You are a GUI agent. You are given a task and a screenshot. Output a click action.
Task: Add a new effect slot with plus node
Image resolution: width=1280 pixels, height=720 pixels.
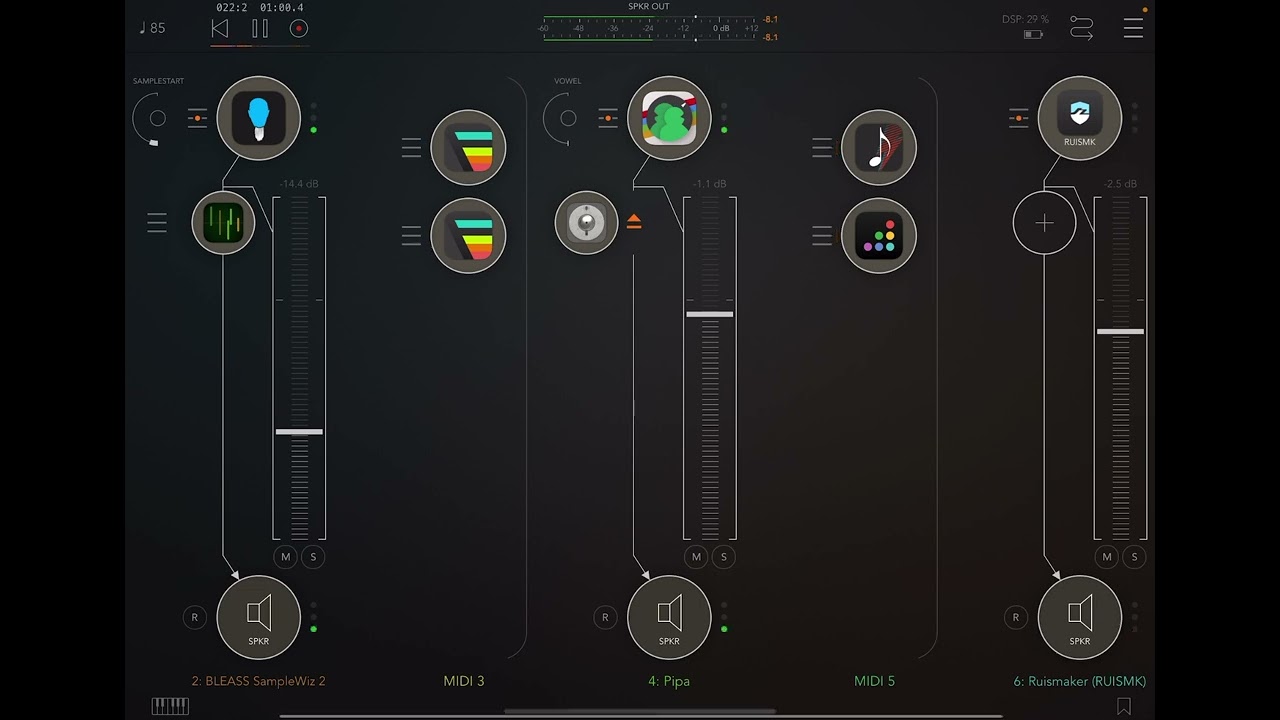coord(1044,222)
